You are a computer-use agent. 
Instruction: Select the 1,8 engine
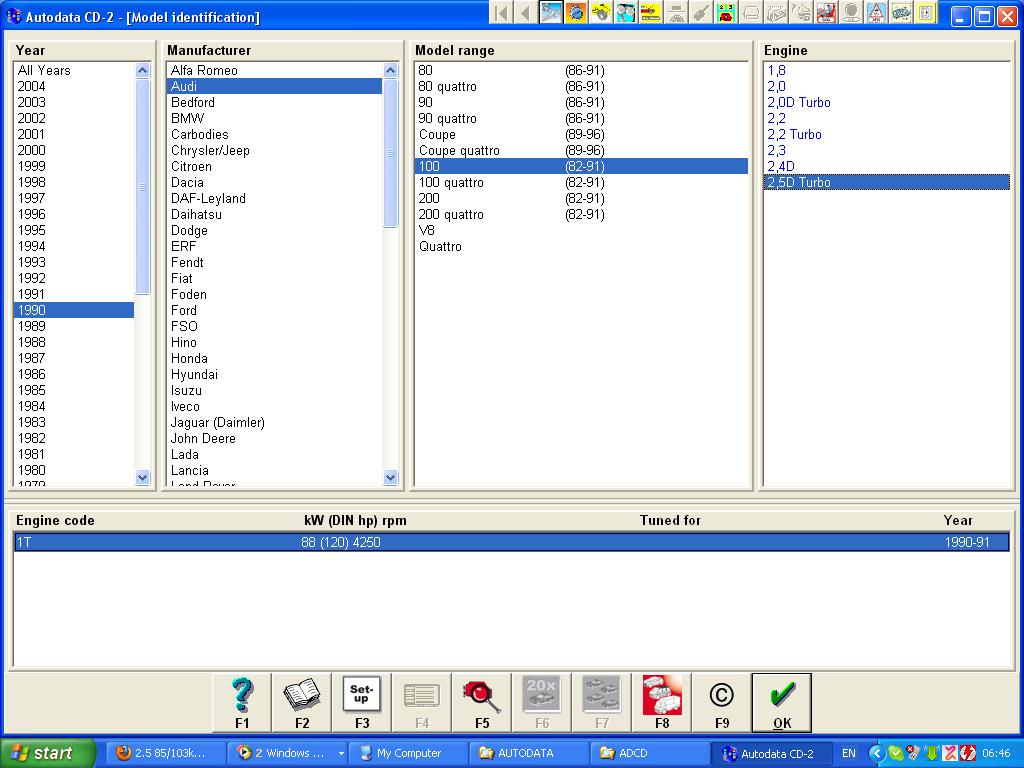[x=887, y=71]
